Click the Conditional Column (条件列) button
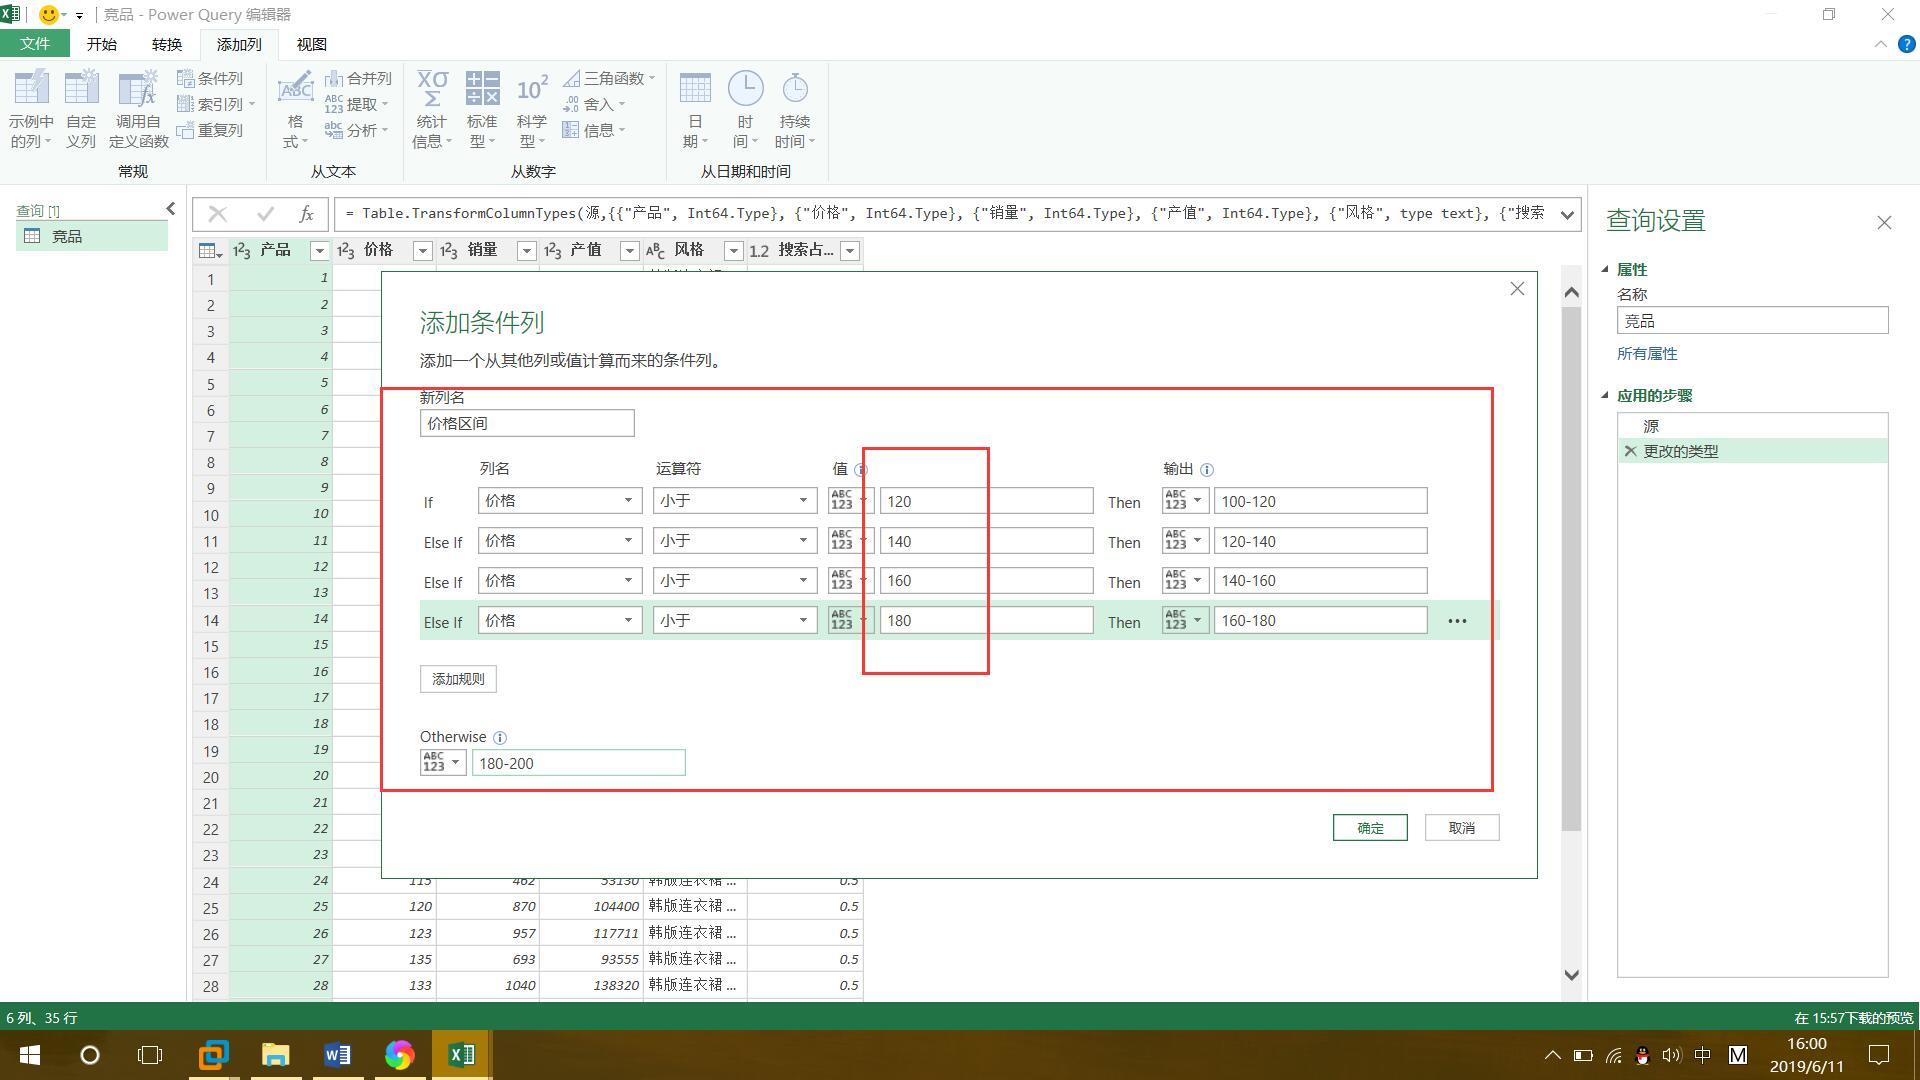 point(210,78)
